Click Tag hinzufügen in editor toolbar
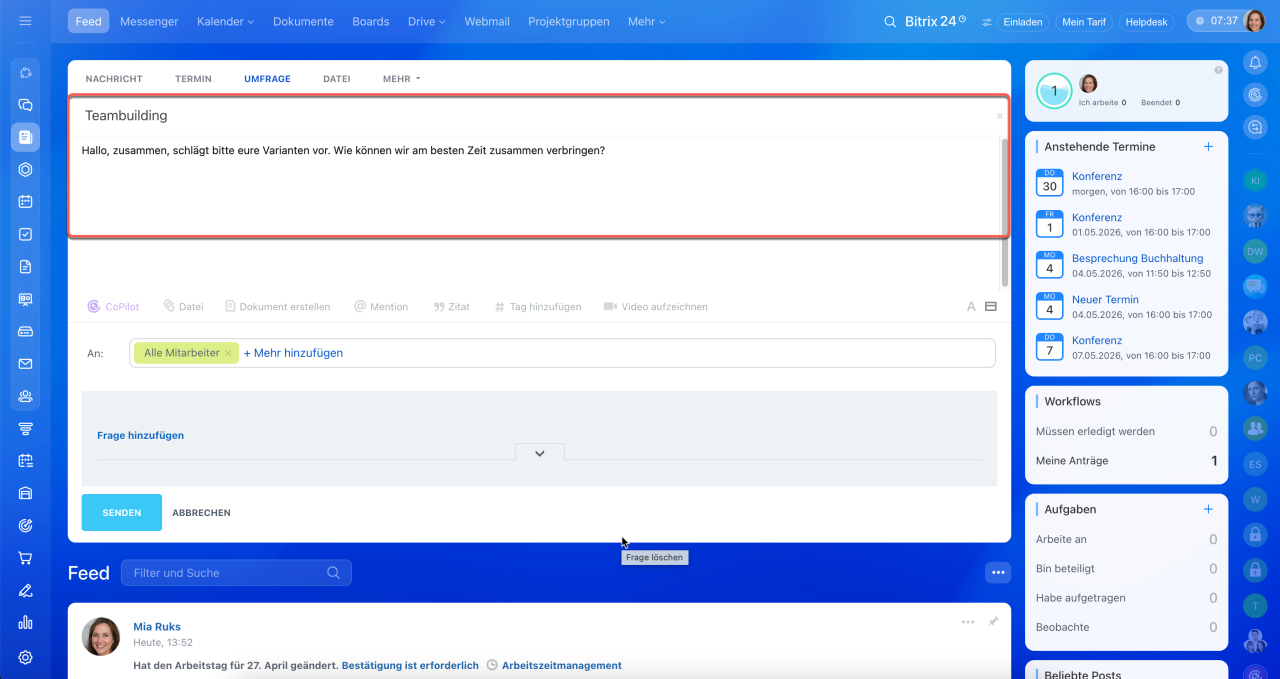Image resolution: width=1280 pixels, height=679 pixels. tap(538, 307)
